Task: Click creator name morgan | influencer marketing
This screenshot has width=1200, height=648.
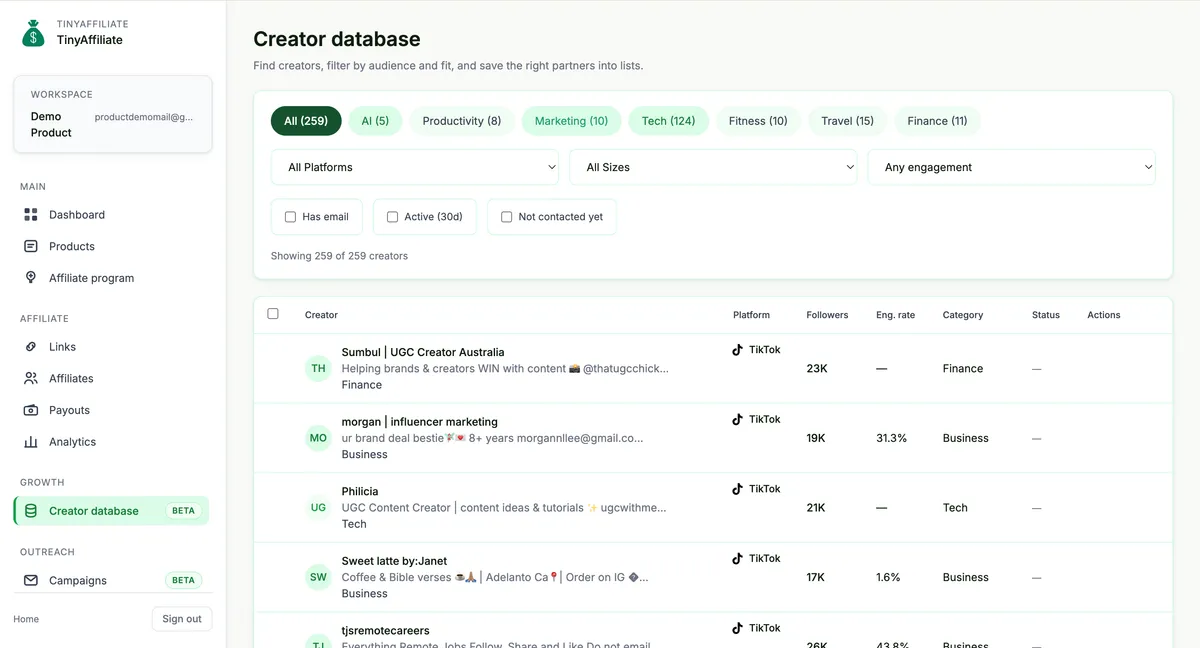Action: (419, 422)
